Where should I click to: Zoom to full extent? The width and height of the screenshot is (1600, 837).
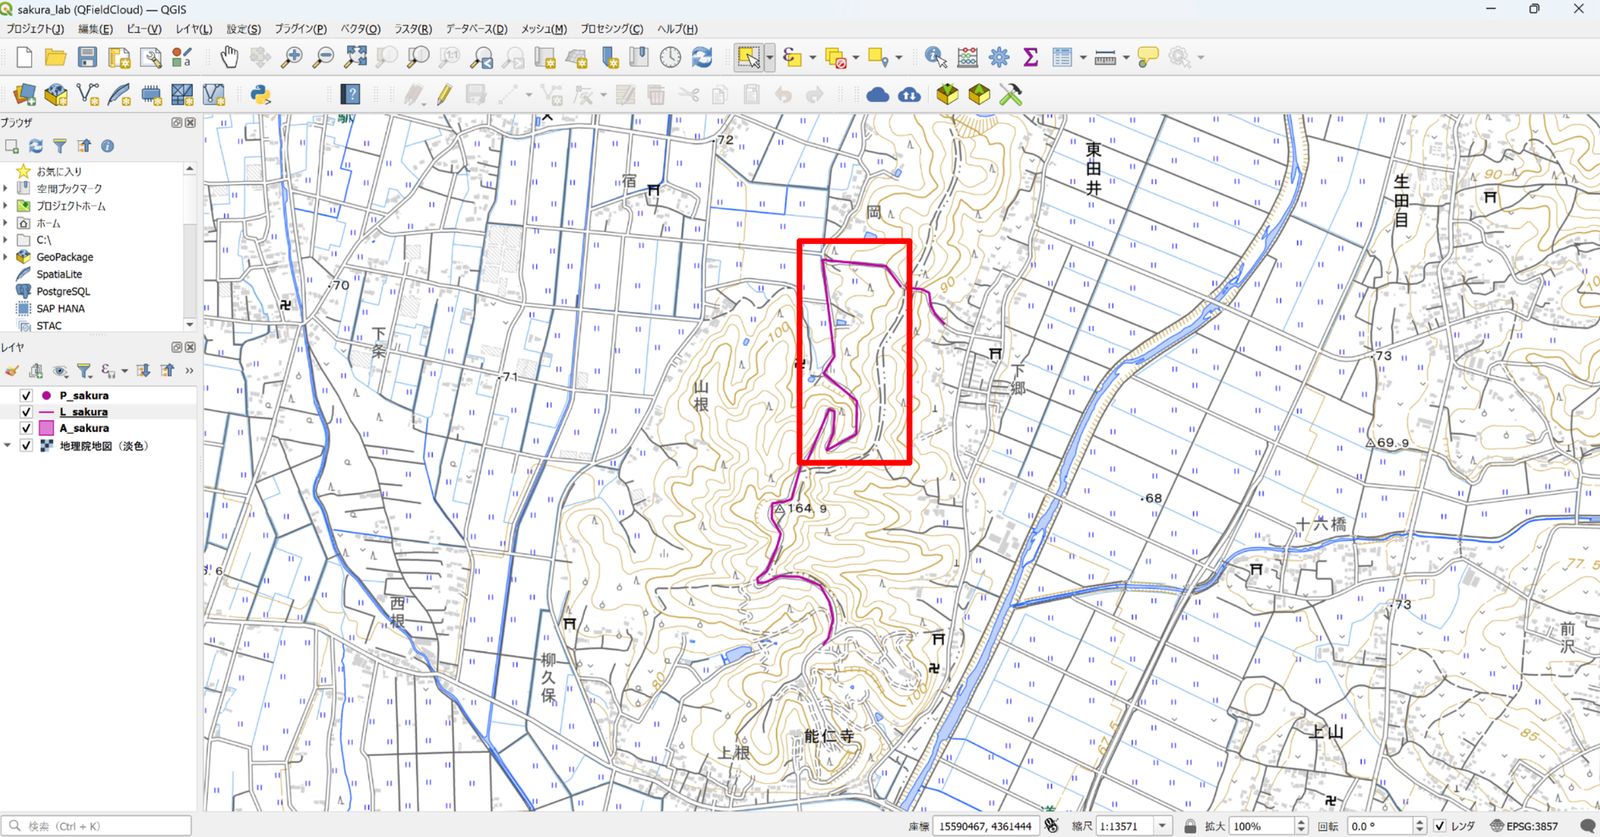355,57
